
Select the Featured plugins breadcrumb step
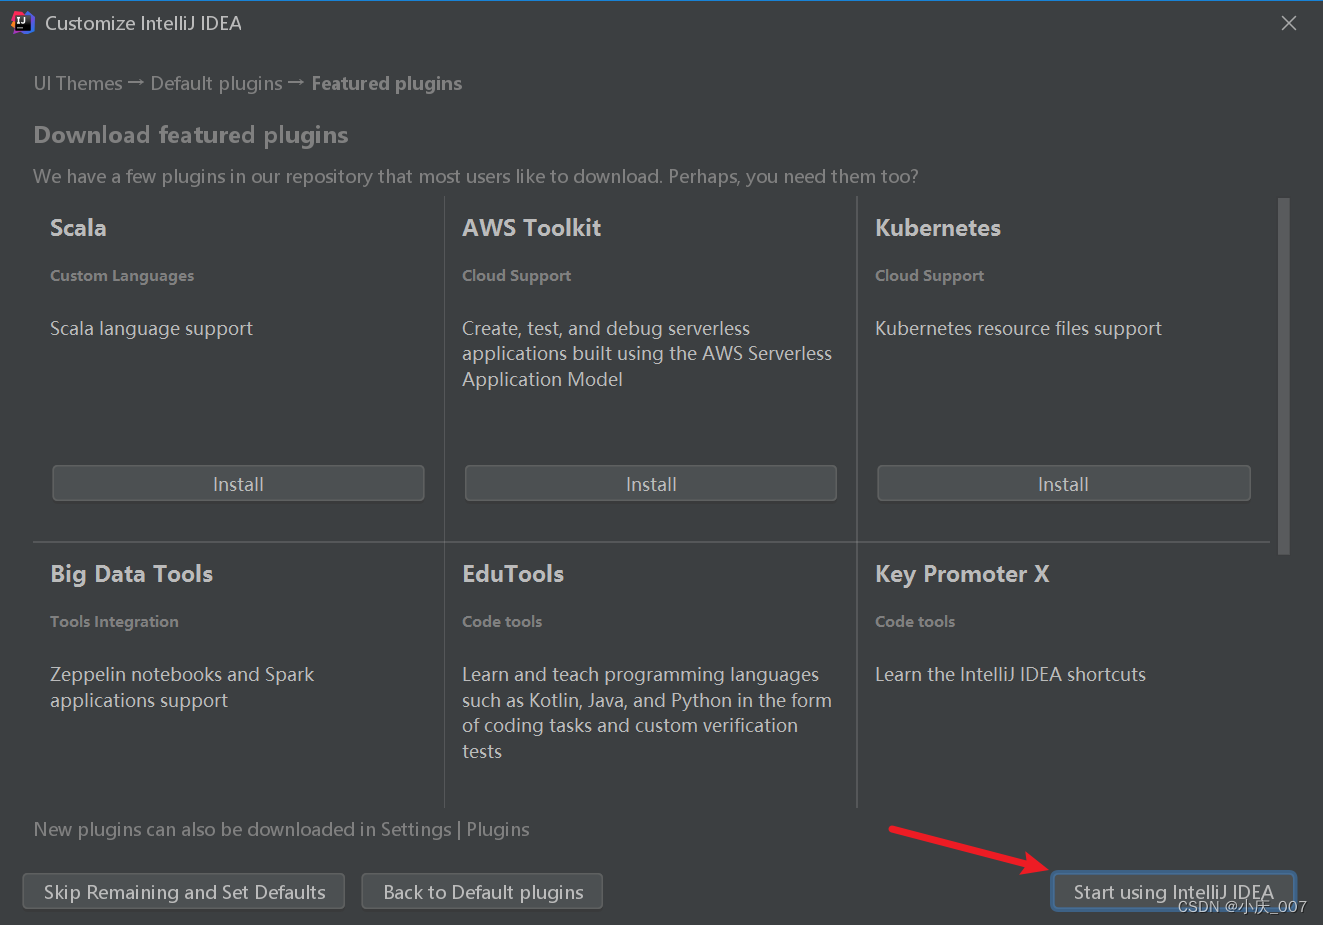pyautogui.click(x=386, y=83)
